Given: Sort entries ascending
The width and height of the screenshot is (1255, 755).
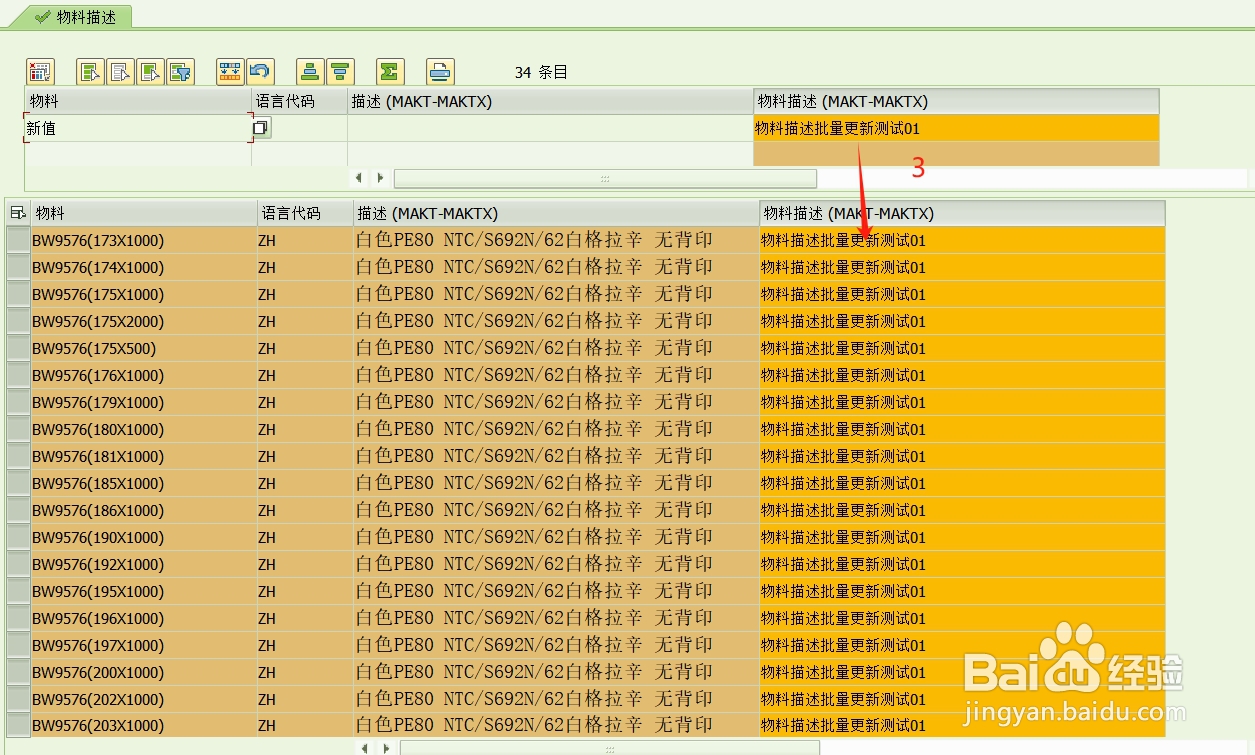Looking at the screenshot, I should [x=309, y=71].
